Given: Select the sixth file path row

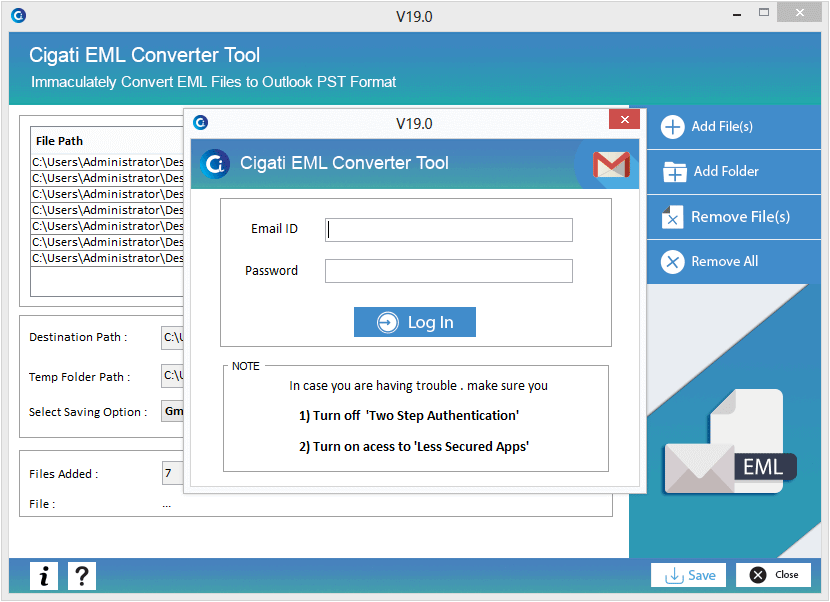Looking at the screenshot, I should pos(107,242).
